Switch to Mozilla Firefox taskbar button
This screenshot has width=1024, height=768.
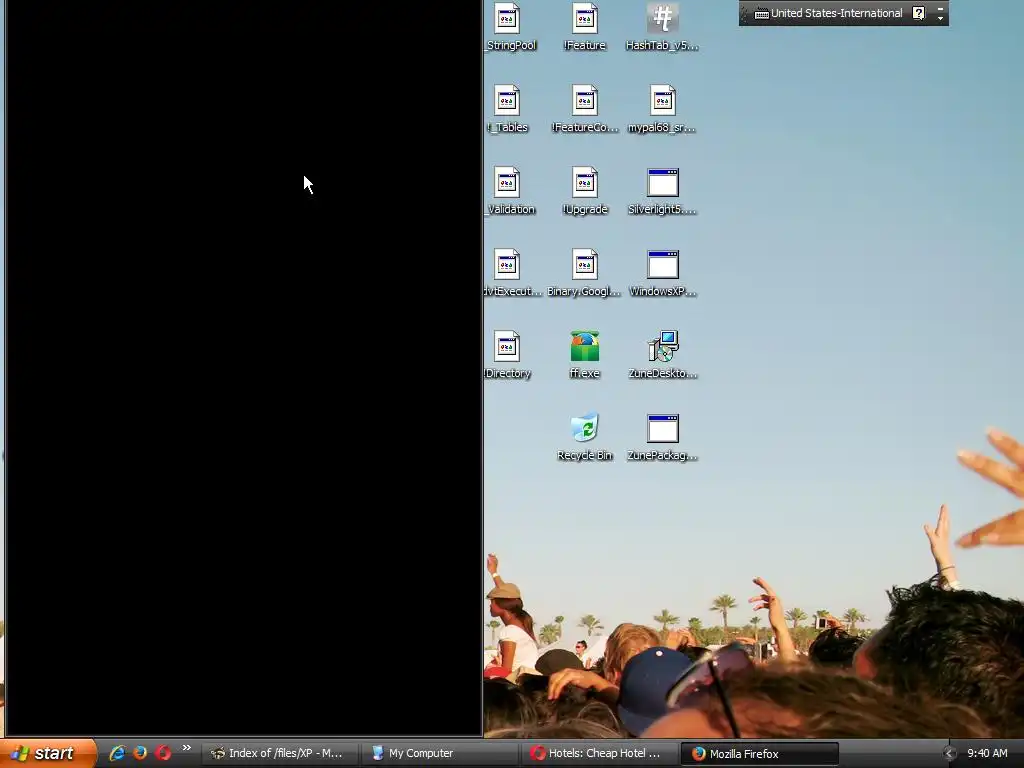tap(760, 753)
